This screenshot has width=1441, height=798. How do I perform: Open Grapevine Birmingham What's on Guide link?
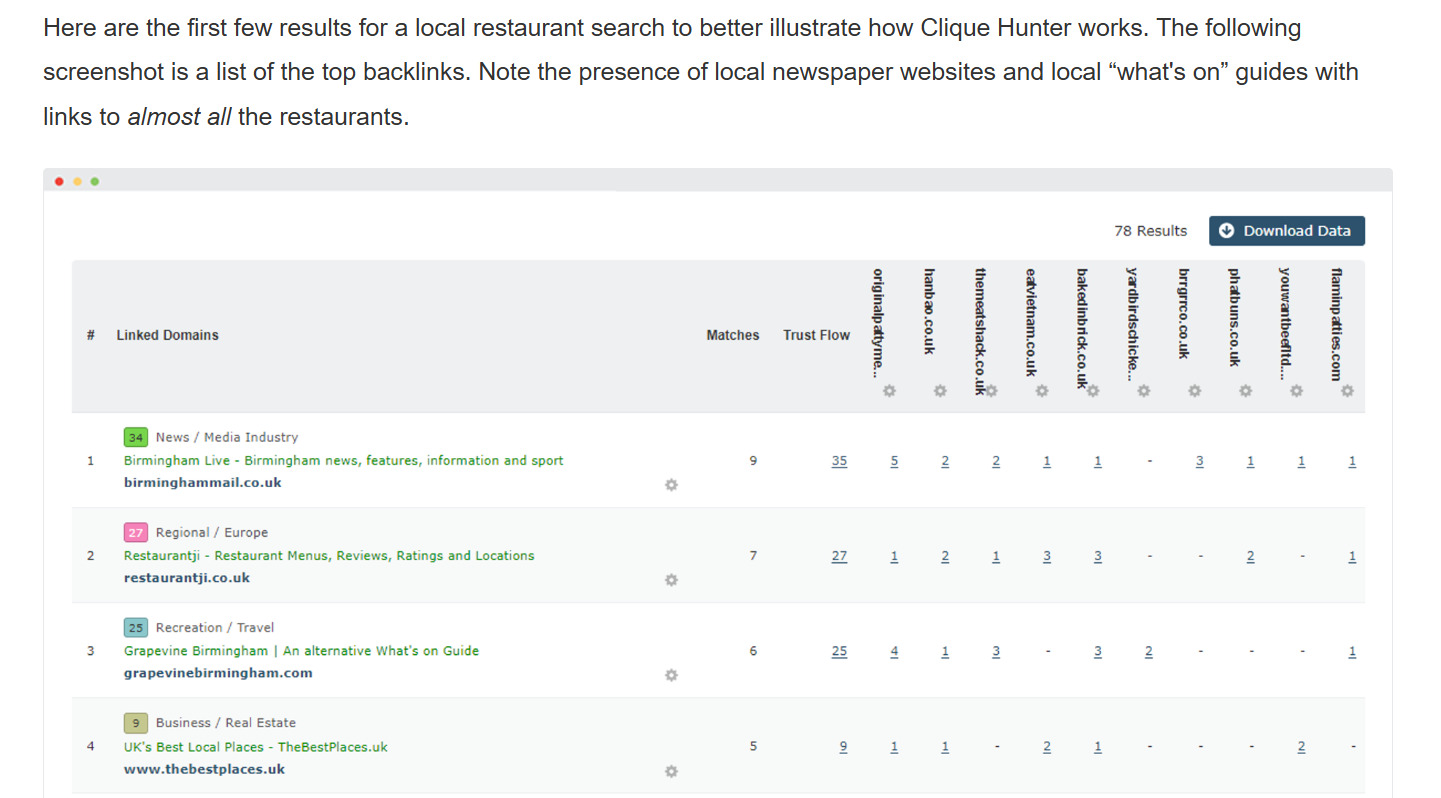click(301, 651)
